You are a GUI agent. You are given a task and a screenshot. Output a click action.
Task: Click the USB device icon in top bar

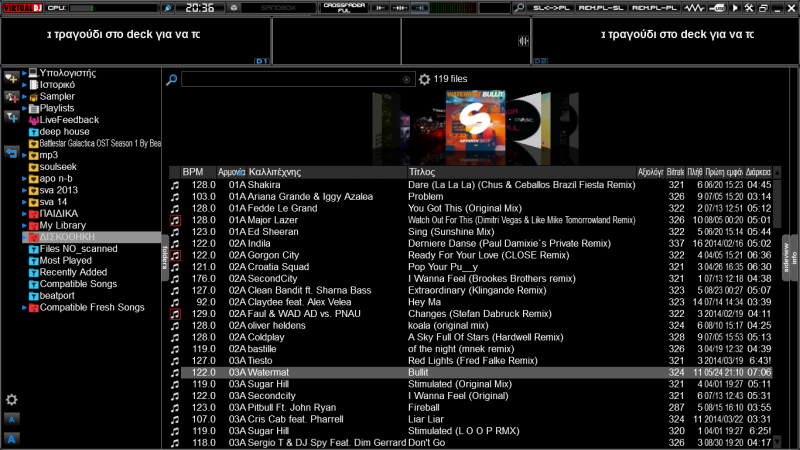tap(717, 8)
